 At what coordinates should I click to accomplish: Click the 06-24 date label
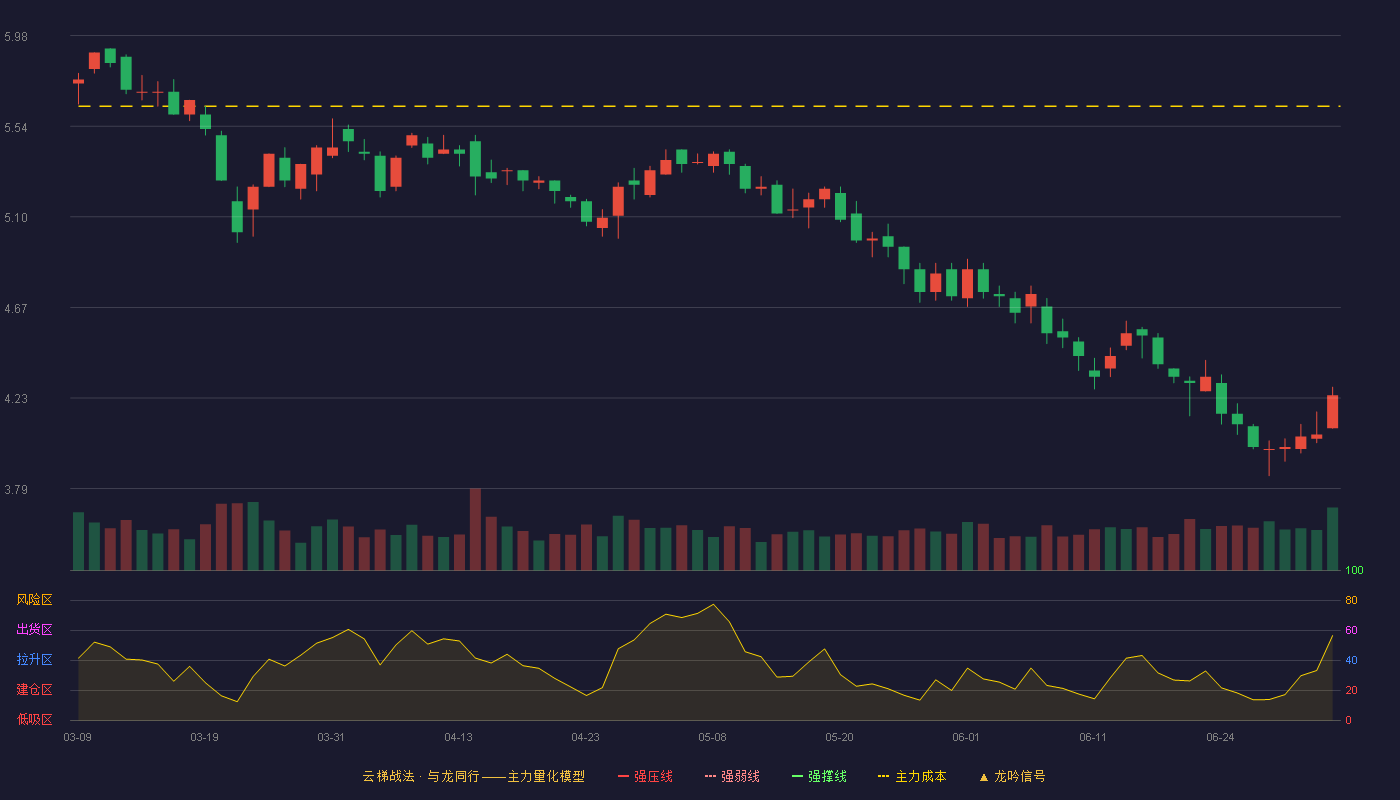1221,737
